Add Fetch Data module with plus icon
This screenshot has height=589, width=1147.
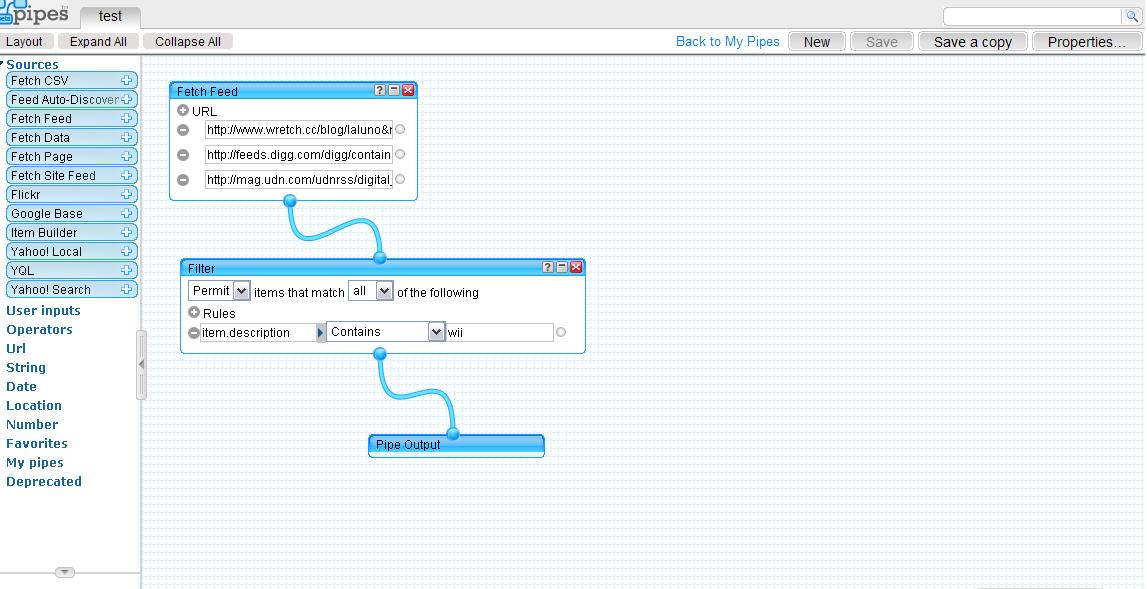point(127,138)
